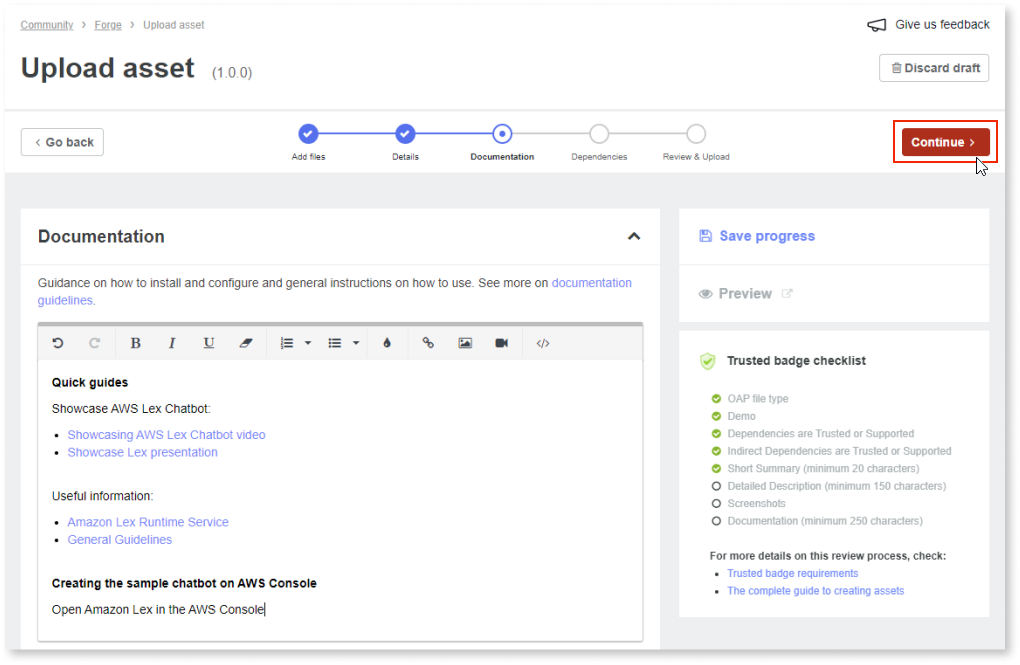The width and height of the screenshot is (1020, 665).
Task: Open the Forge breadcrumb link
Action: (x=108, y=25)
